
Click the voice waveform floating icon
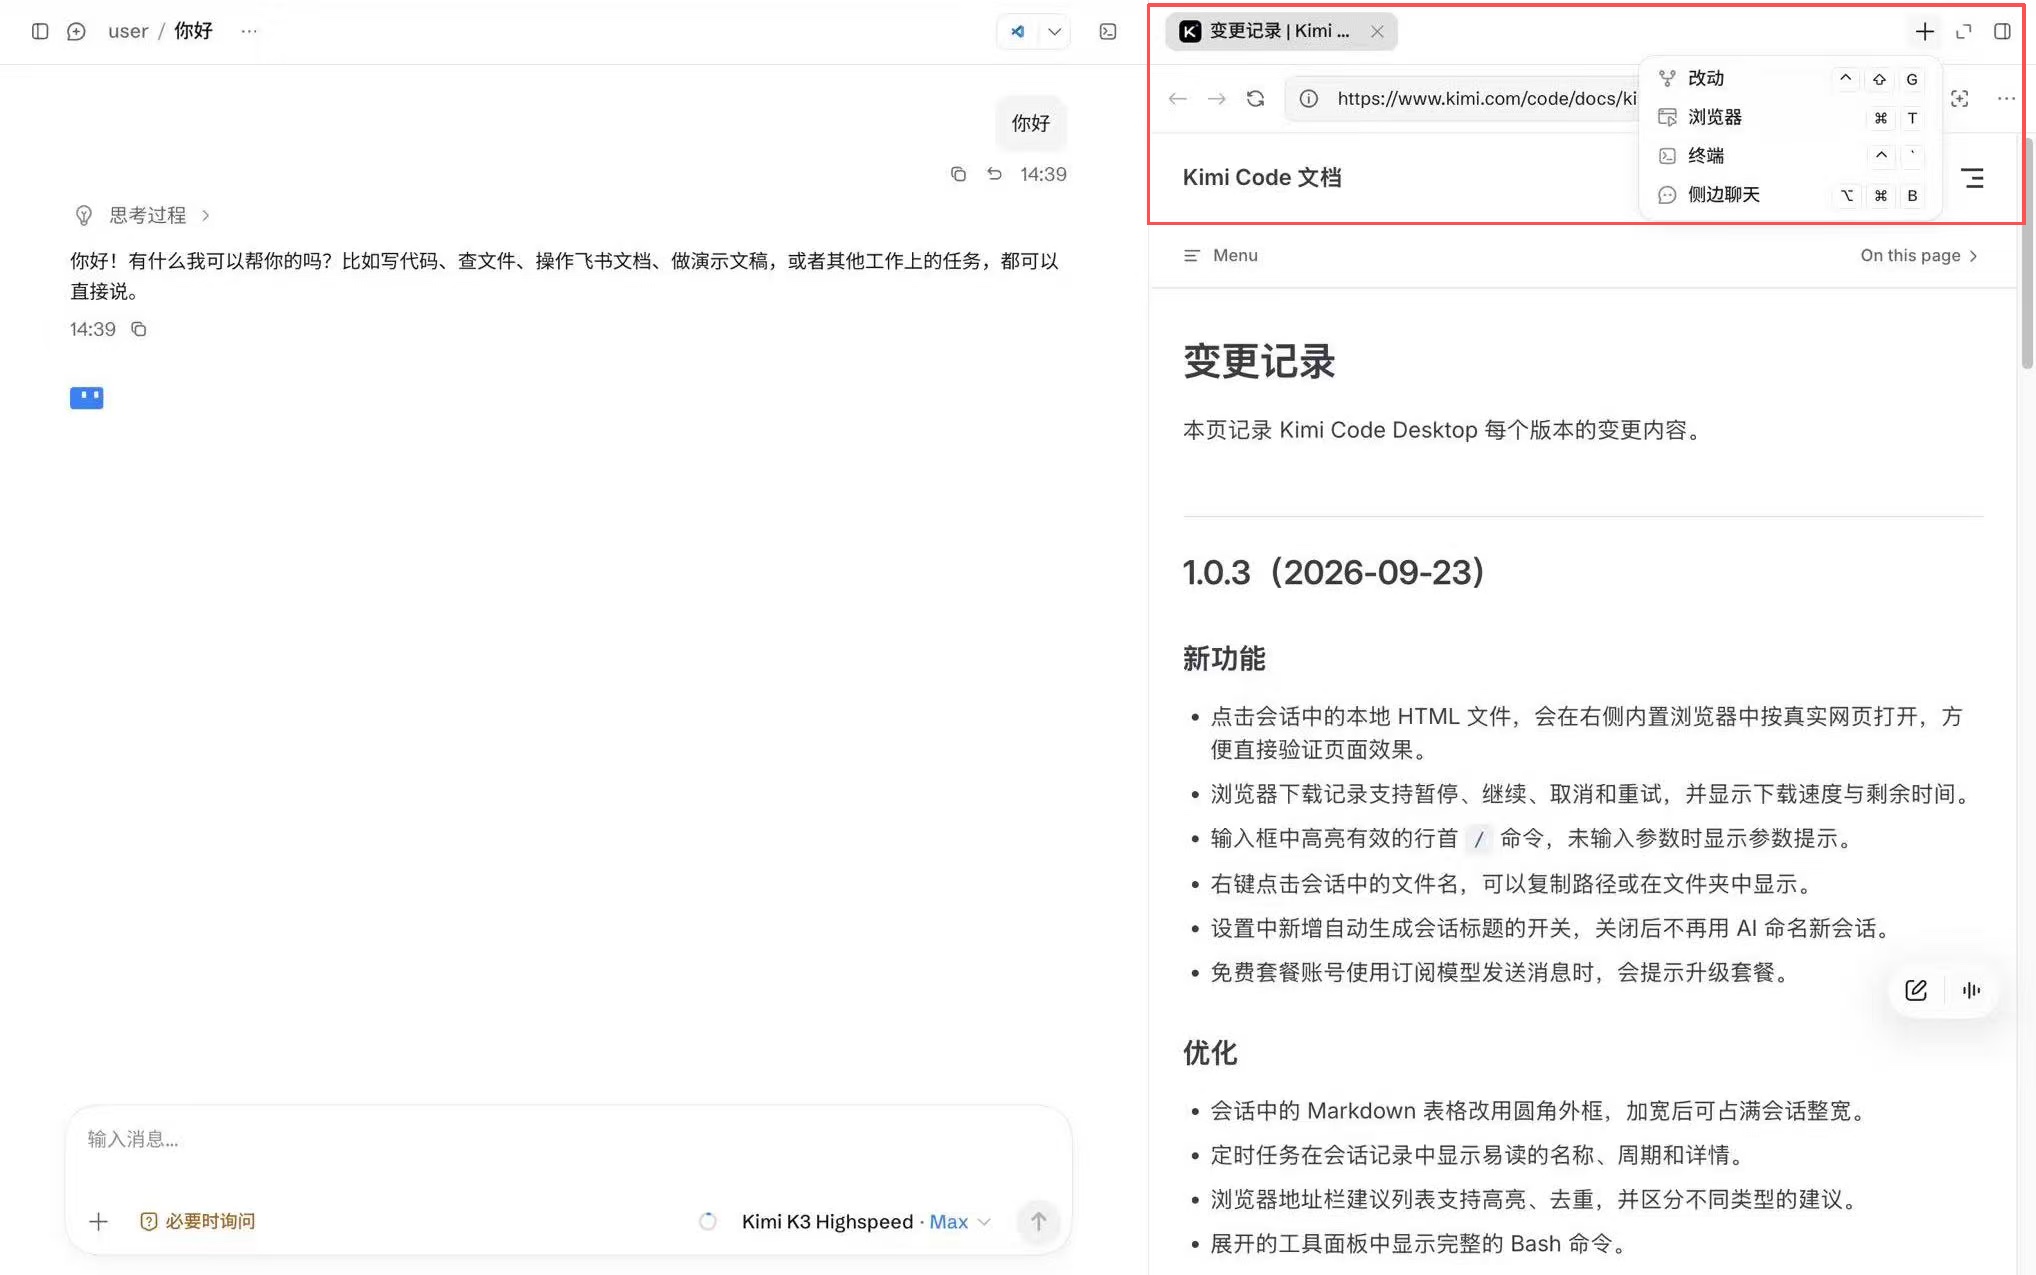(1971, 990)
